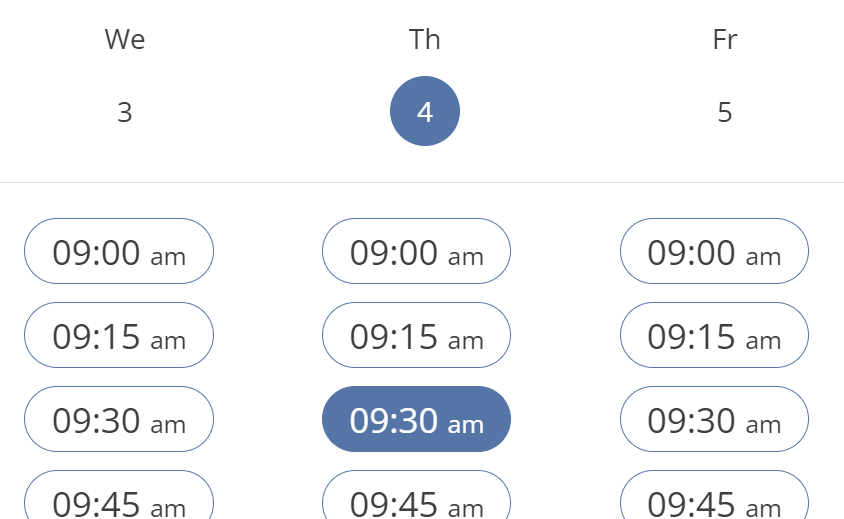Choose Thursday's 09:15 am time slot

[x=416, y=336]
